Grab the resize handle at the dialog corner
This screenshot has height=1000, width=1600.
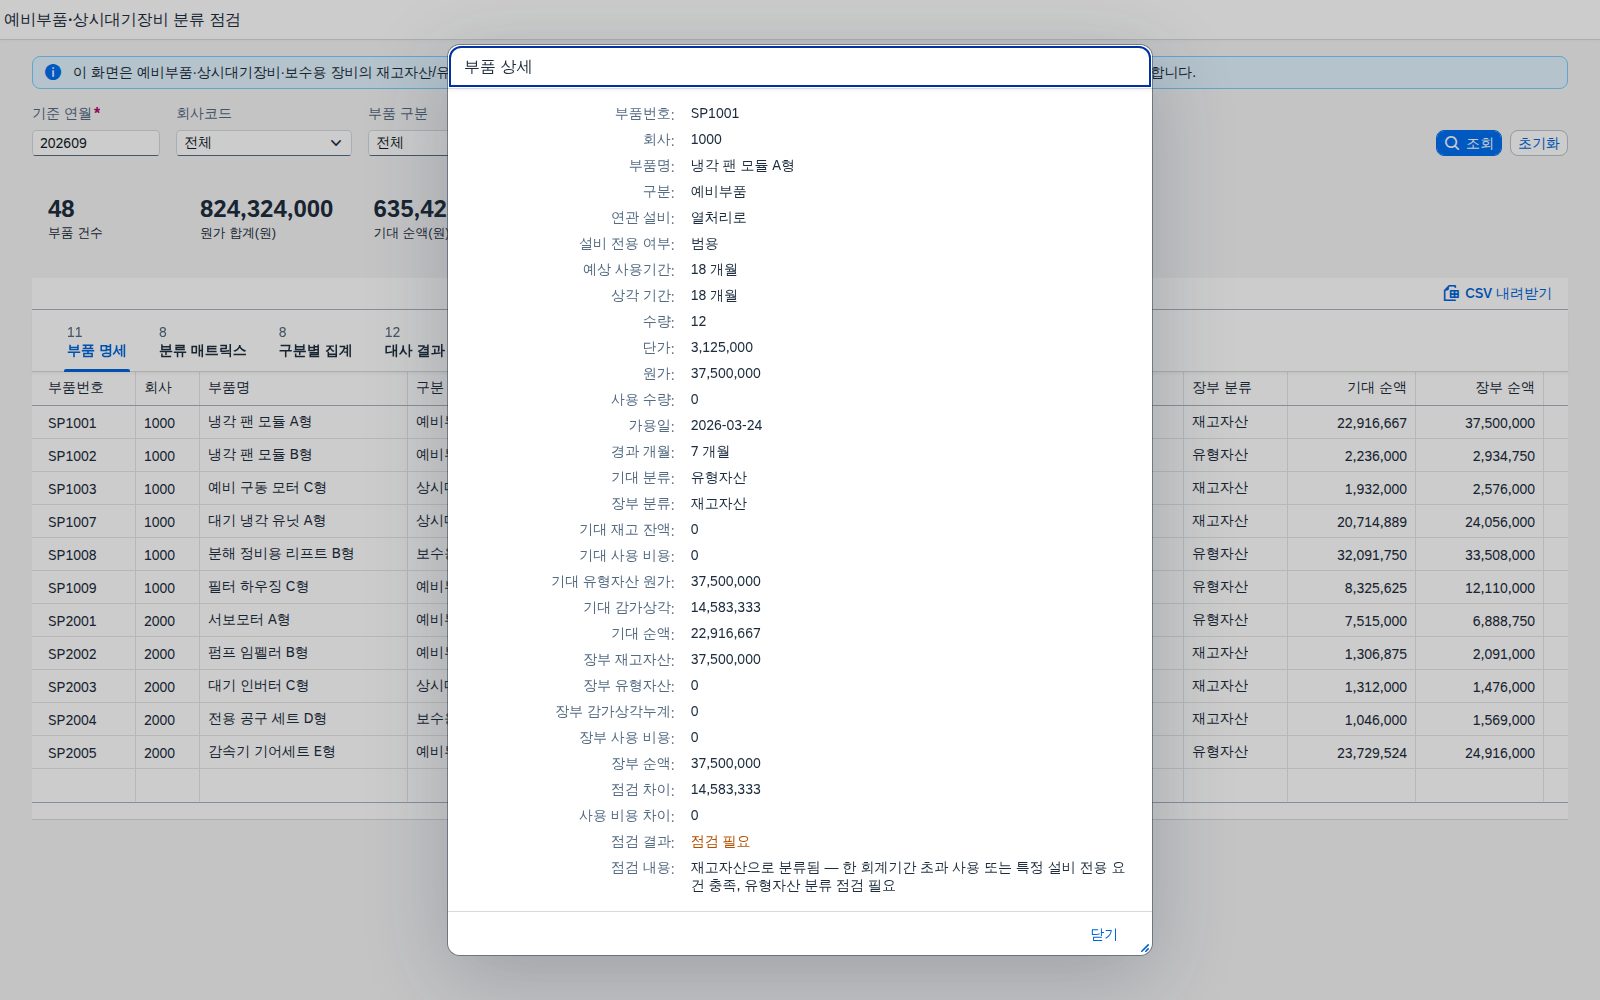[x=1144, y=947]
